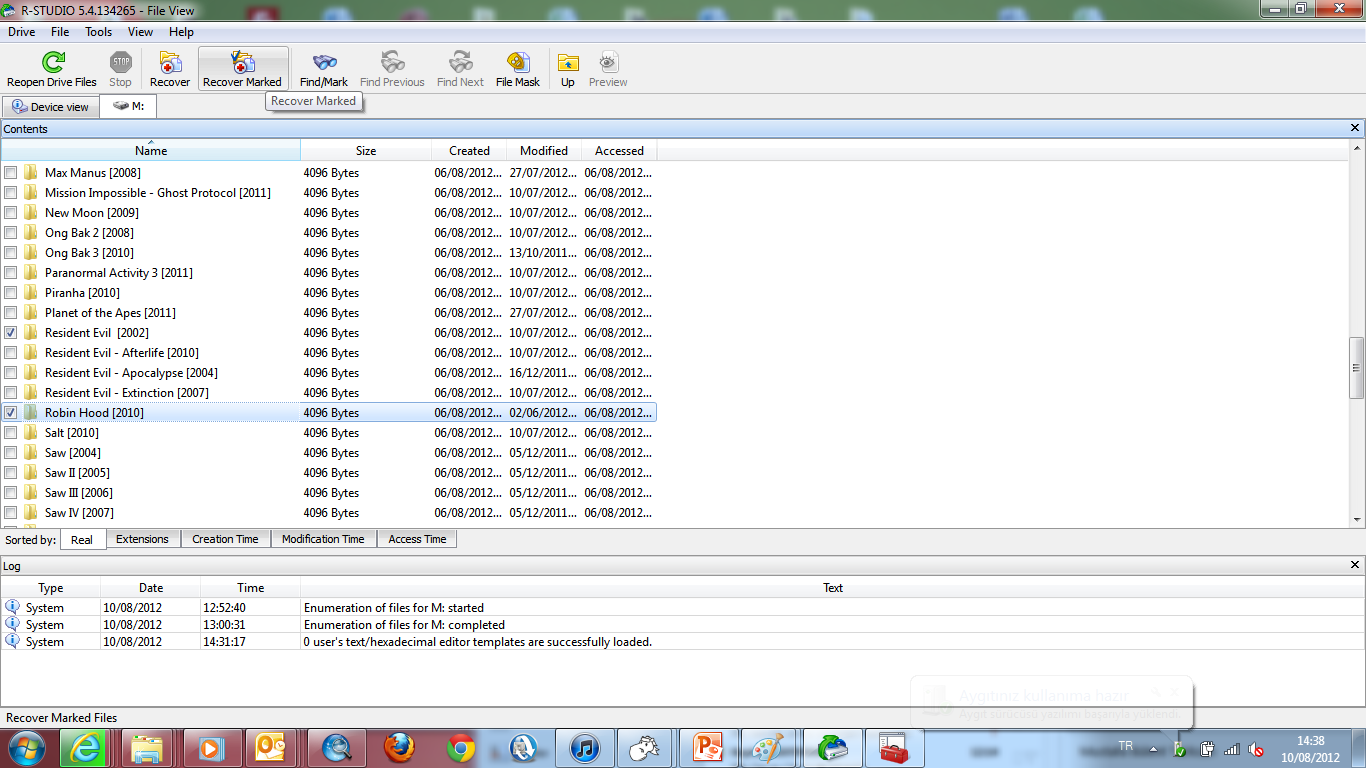Image resolution: width=1366 pixels, height=768 pixels.
Task: Click the taskbar clock showing 14:38
Action: (1310, 748)
